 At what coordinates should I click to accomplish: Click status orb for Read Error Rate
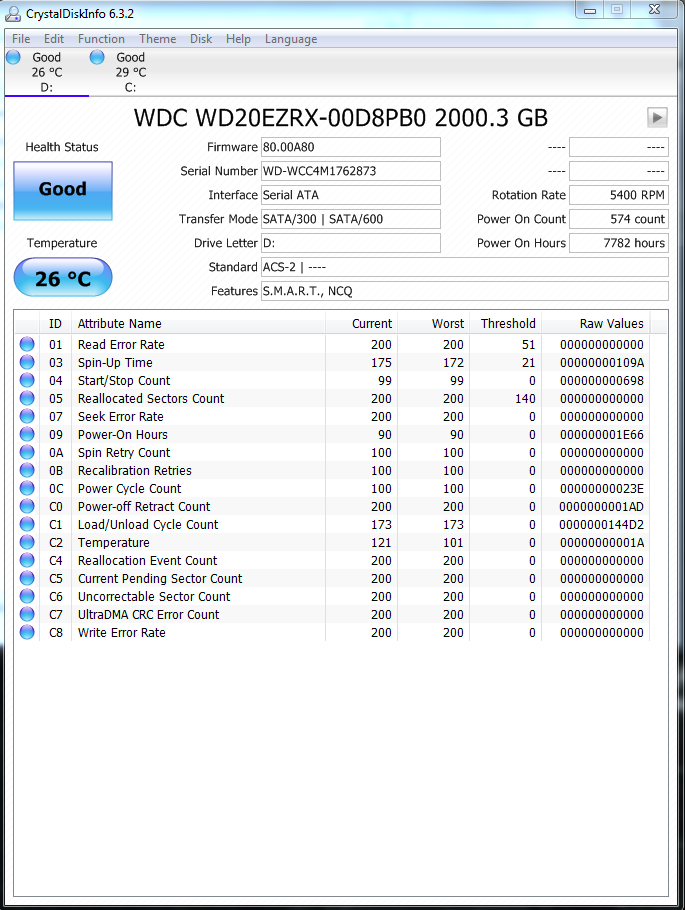click(x=27, y=344)
